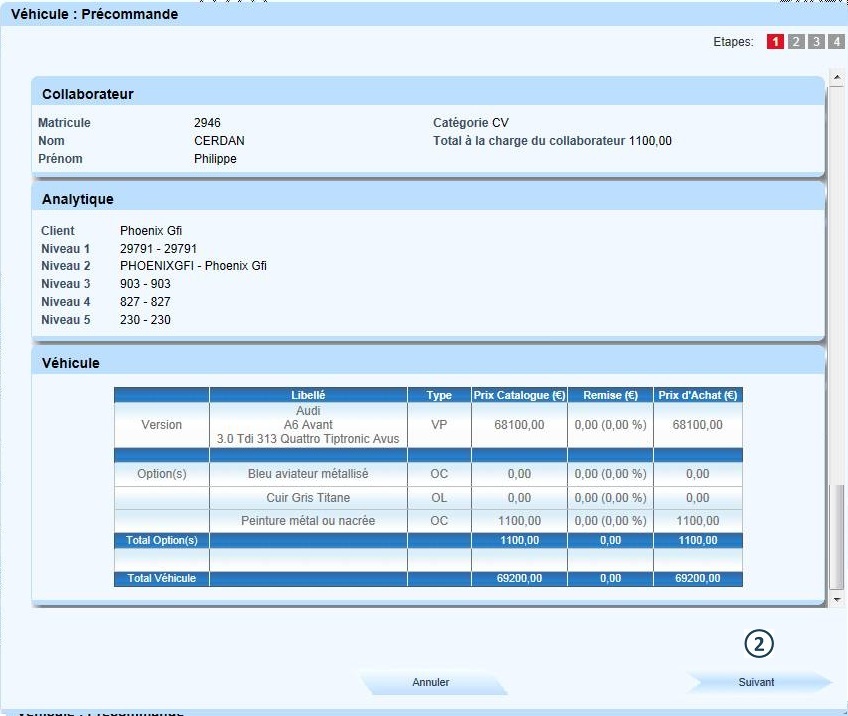Collapse the Collaborateur section header
The image size is (848, 716).
click(428, 94)
